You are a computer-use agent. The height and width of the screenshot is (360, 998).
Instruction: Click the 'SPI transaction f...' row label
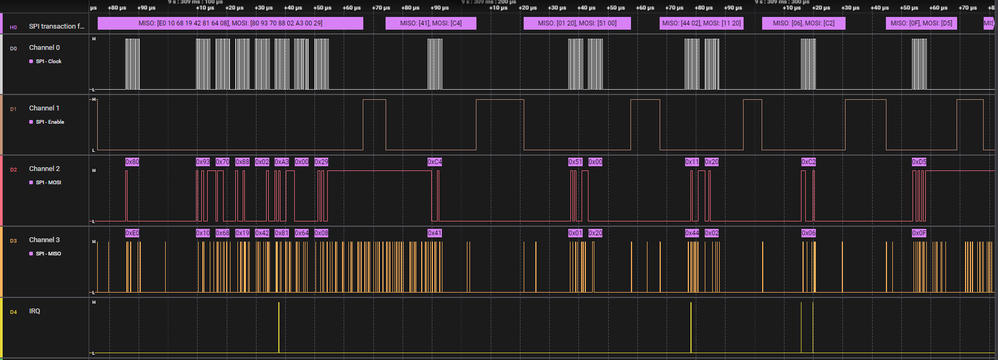[56, 27]
